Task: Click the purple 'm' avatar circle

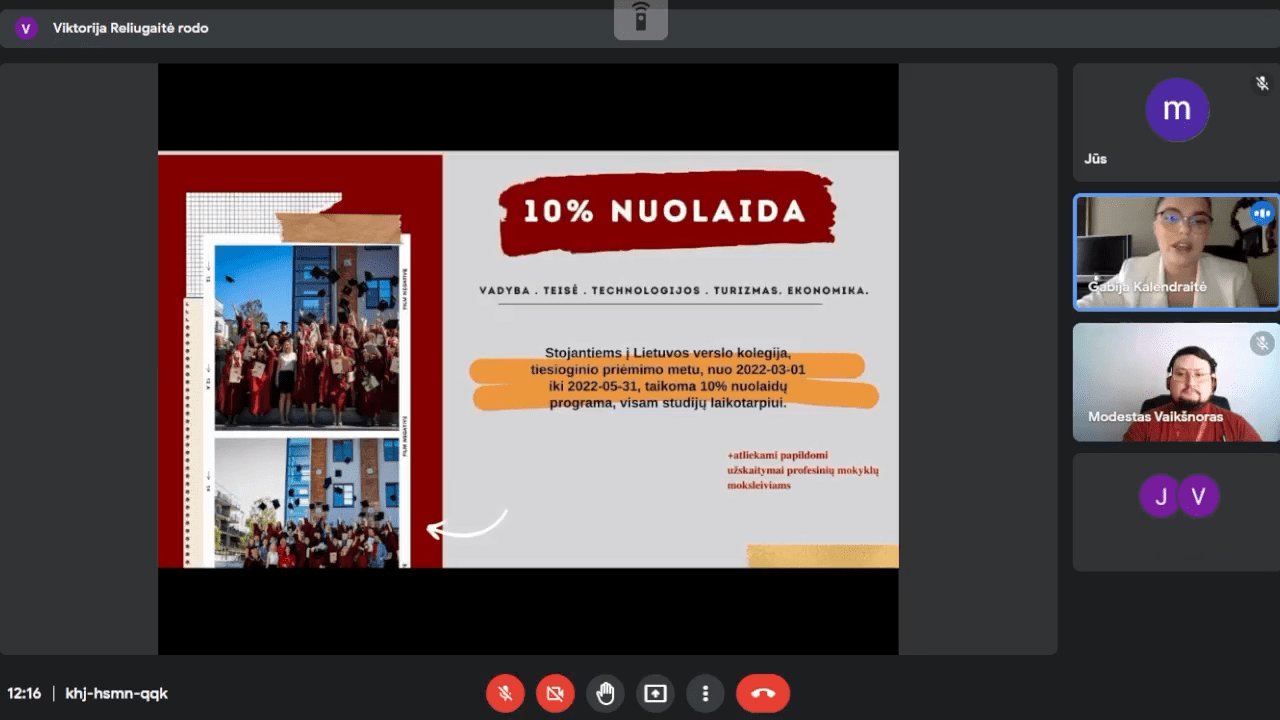Action: tap(1176, 109)
